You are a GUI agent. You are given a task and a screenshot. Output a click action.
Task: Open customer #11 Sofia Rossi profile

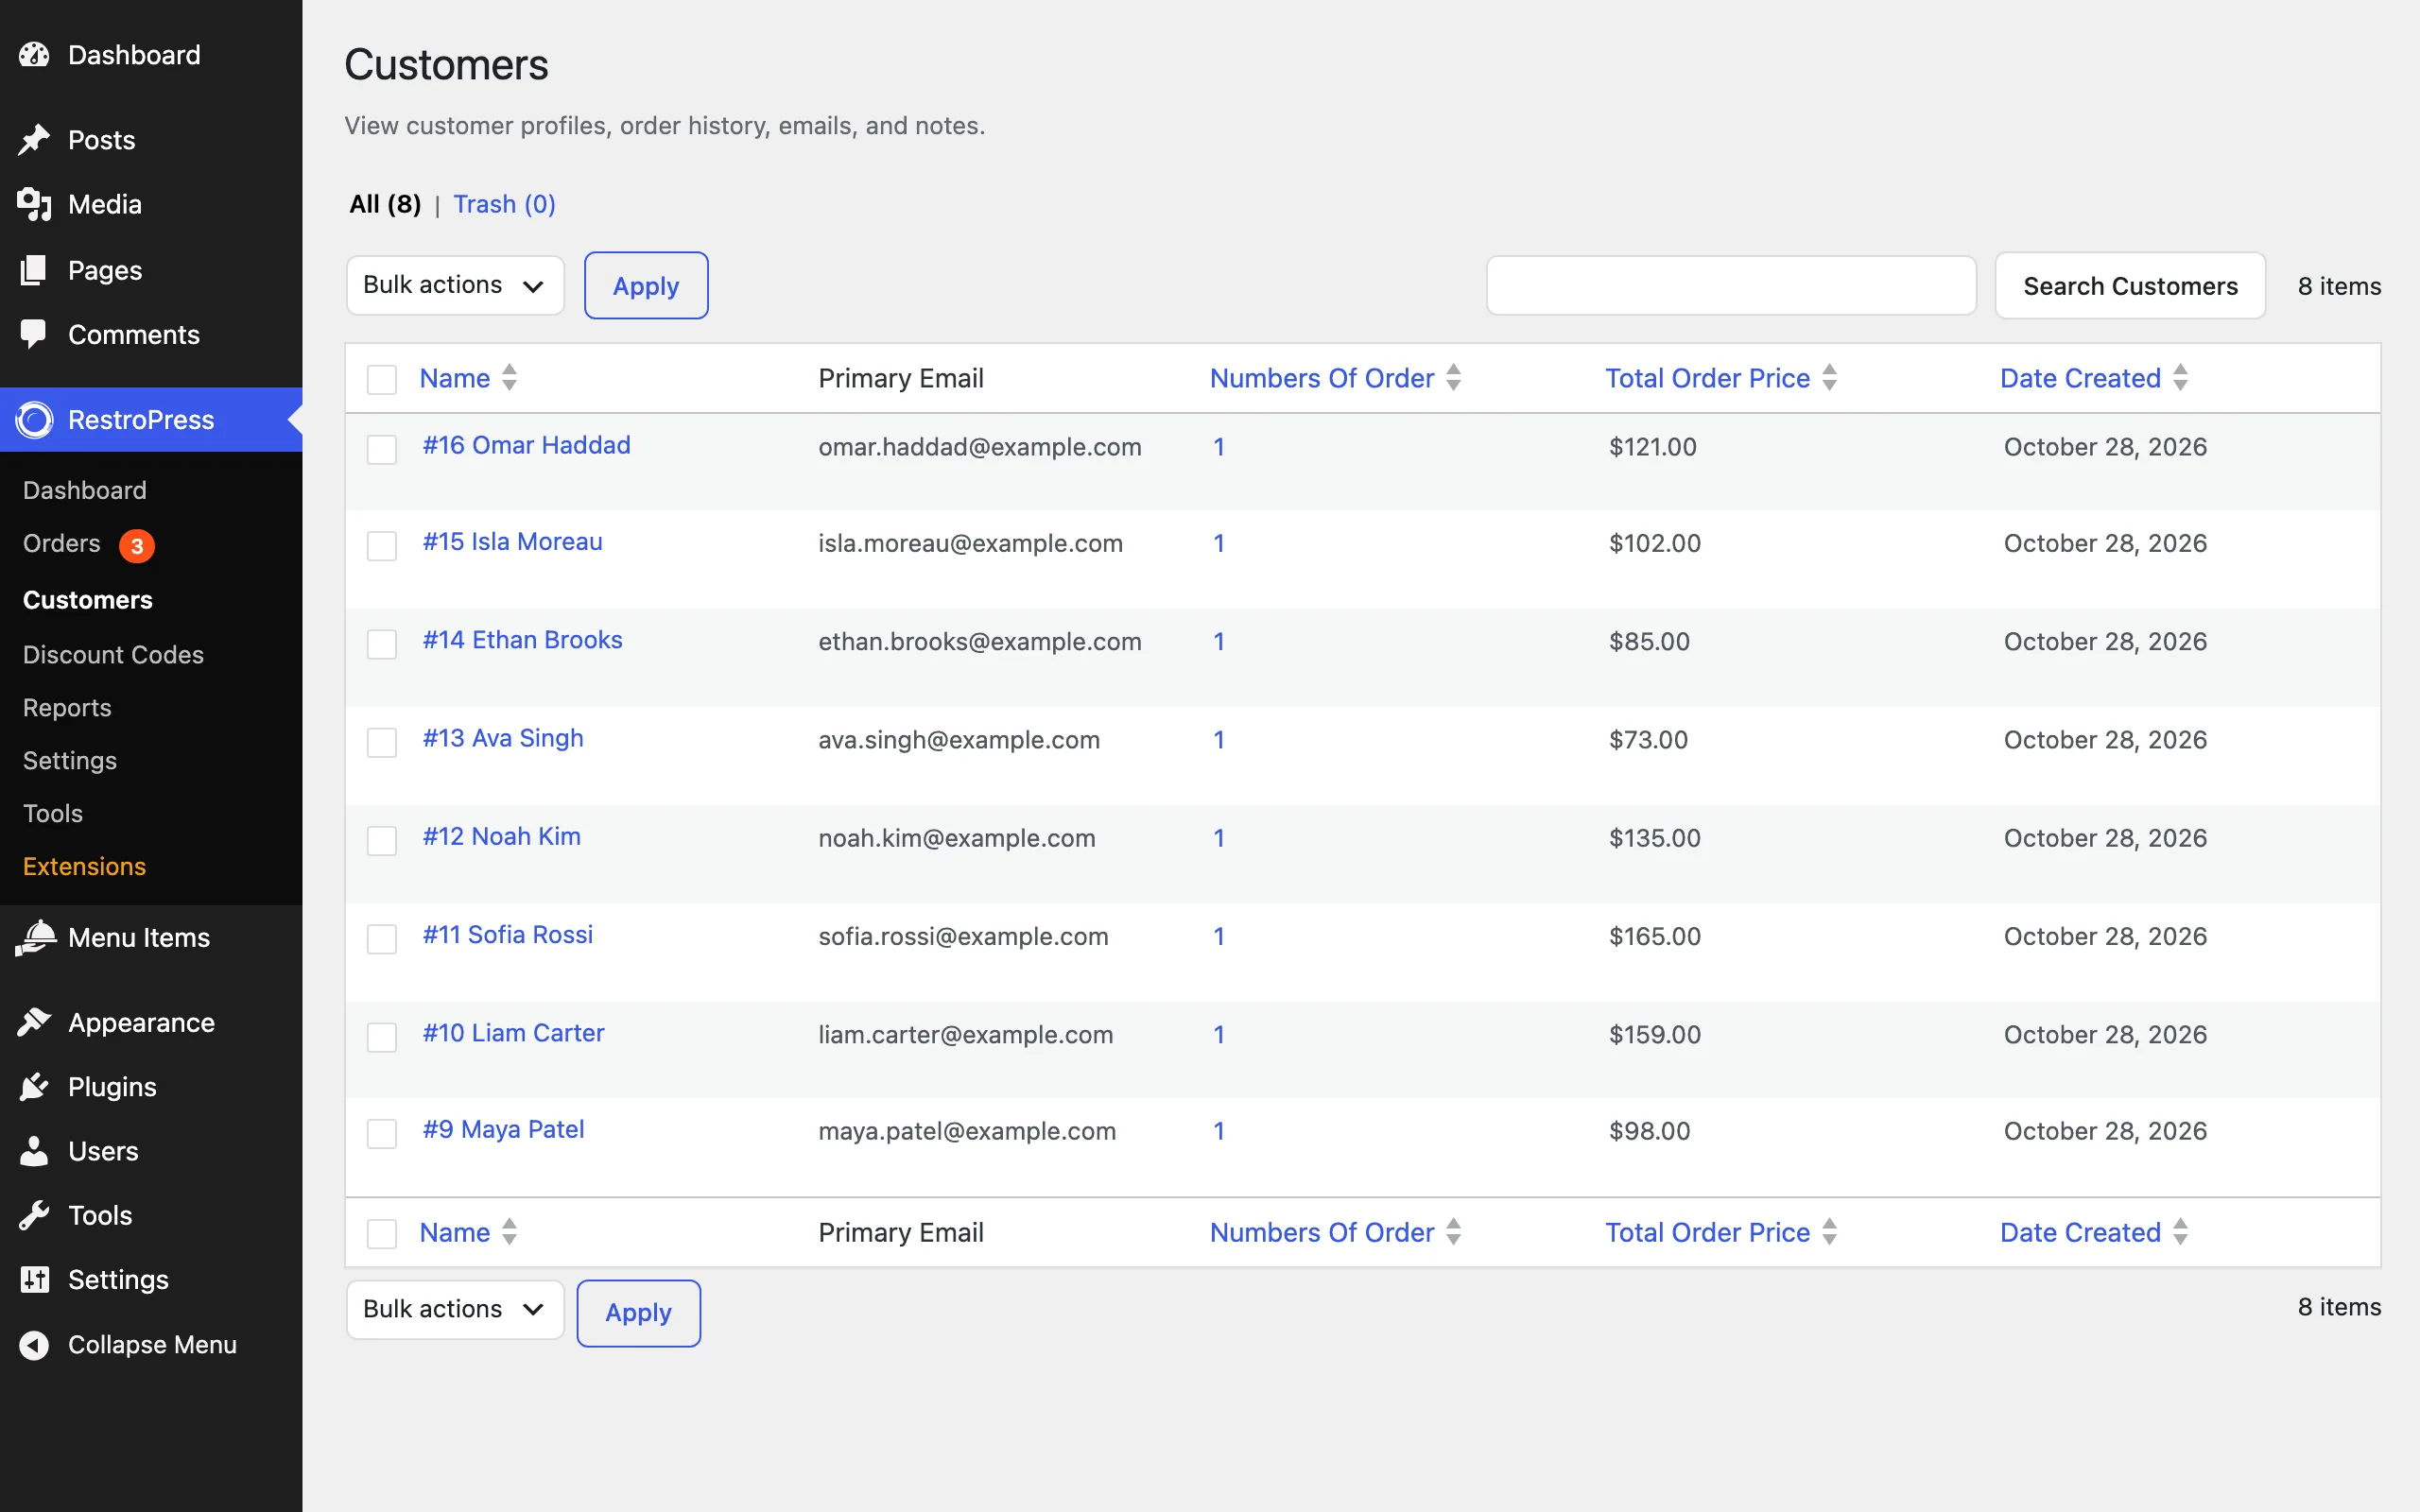click(507, 935)
